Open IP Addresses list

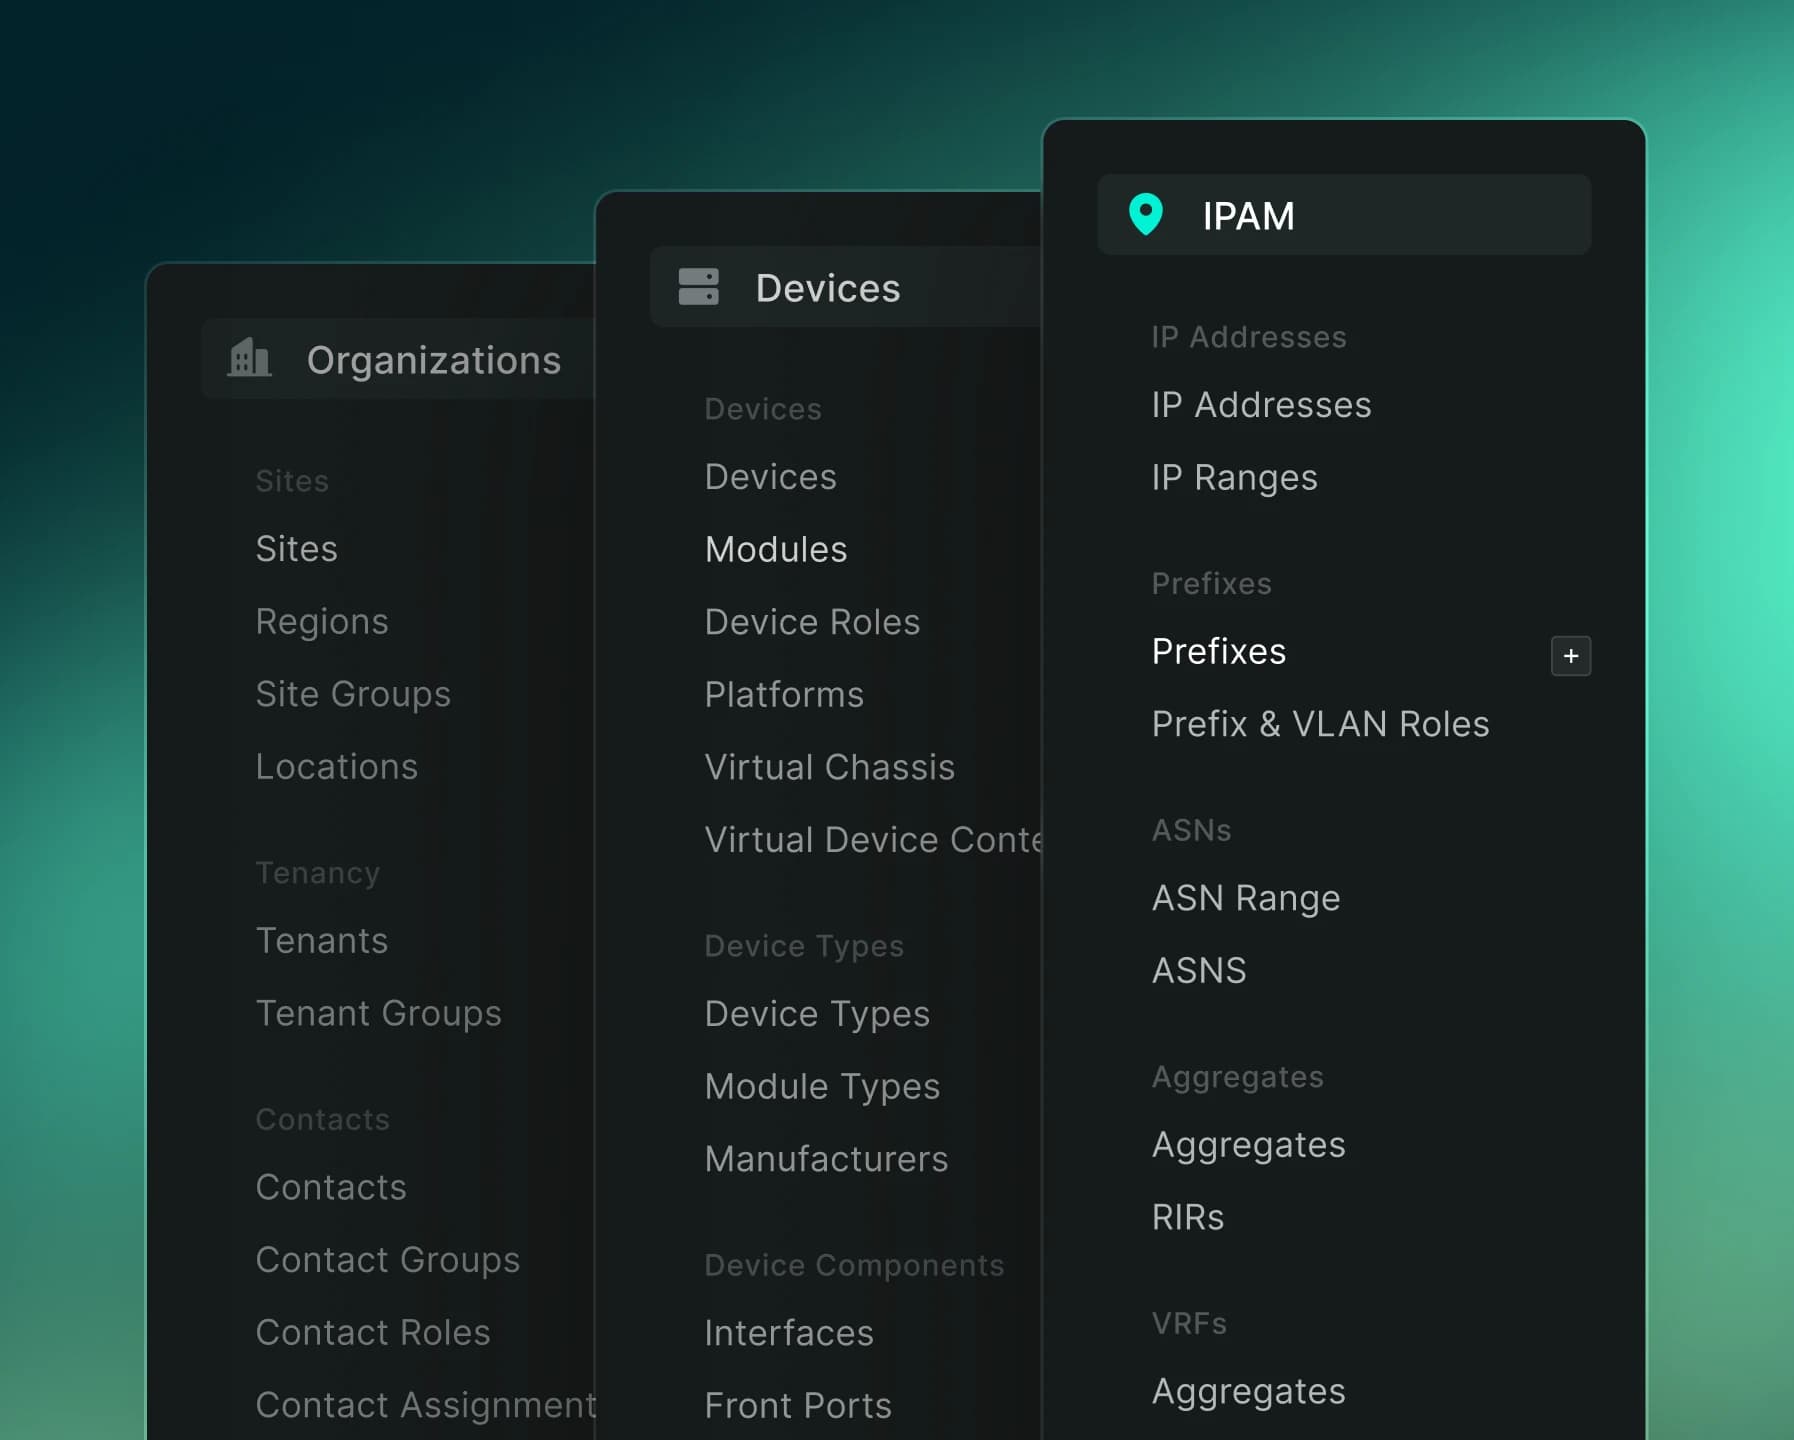[1261, 405]
